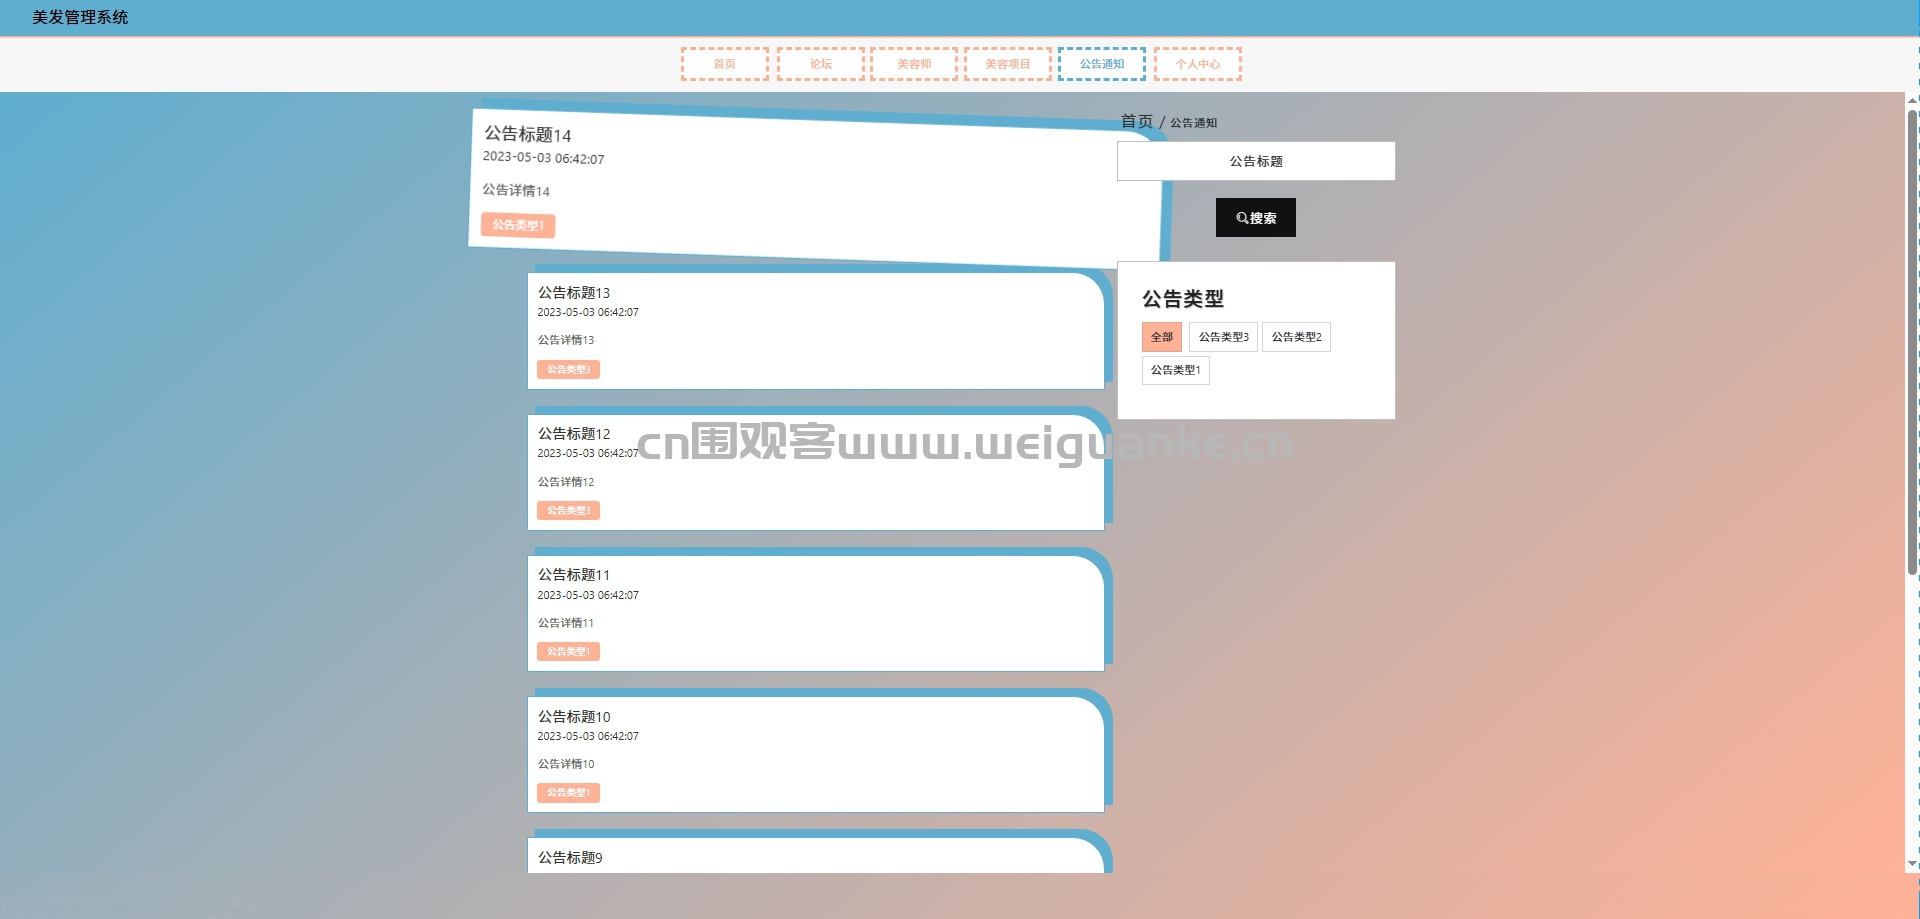The width and height of the screenshot is (1920, 919).
Task: Click the 公告详情13 description text
Action: (x=566, y=340)
